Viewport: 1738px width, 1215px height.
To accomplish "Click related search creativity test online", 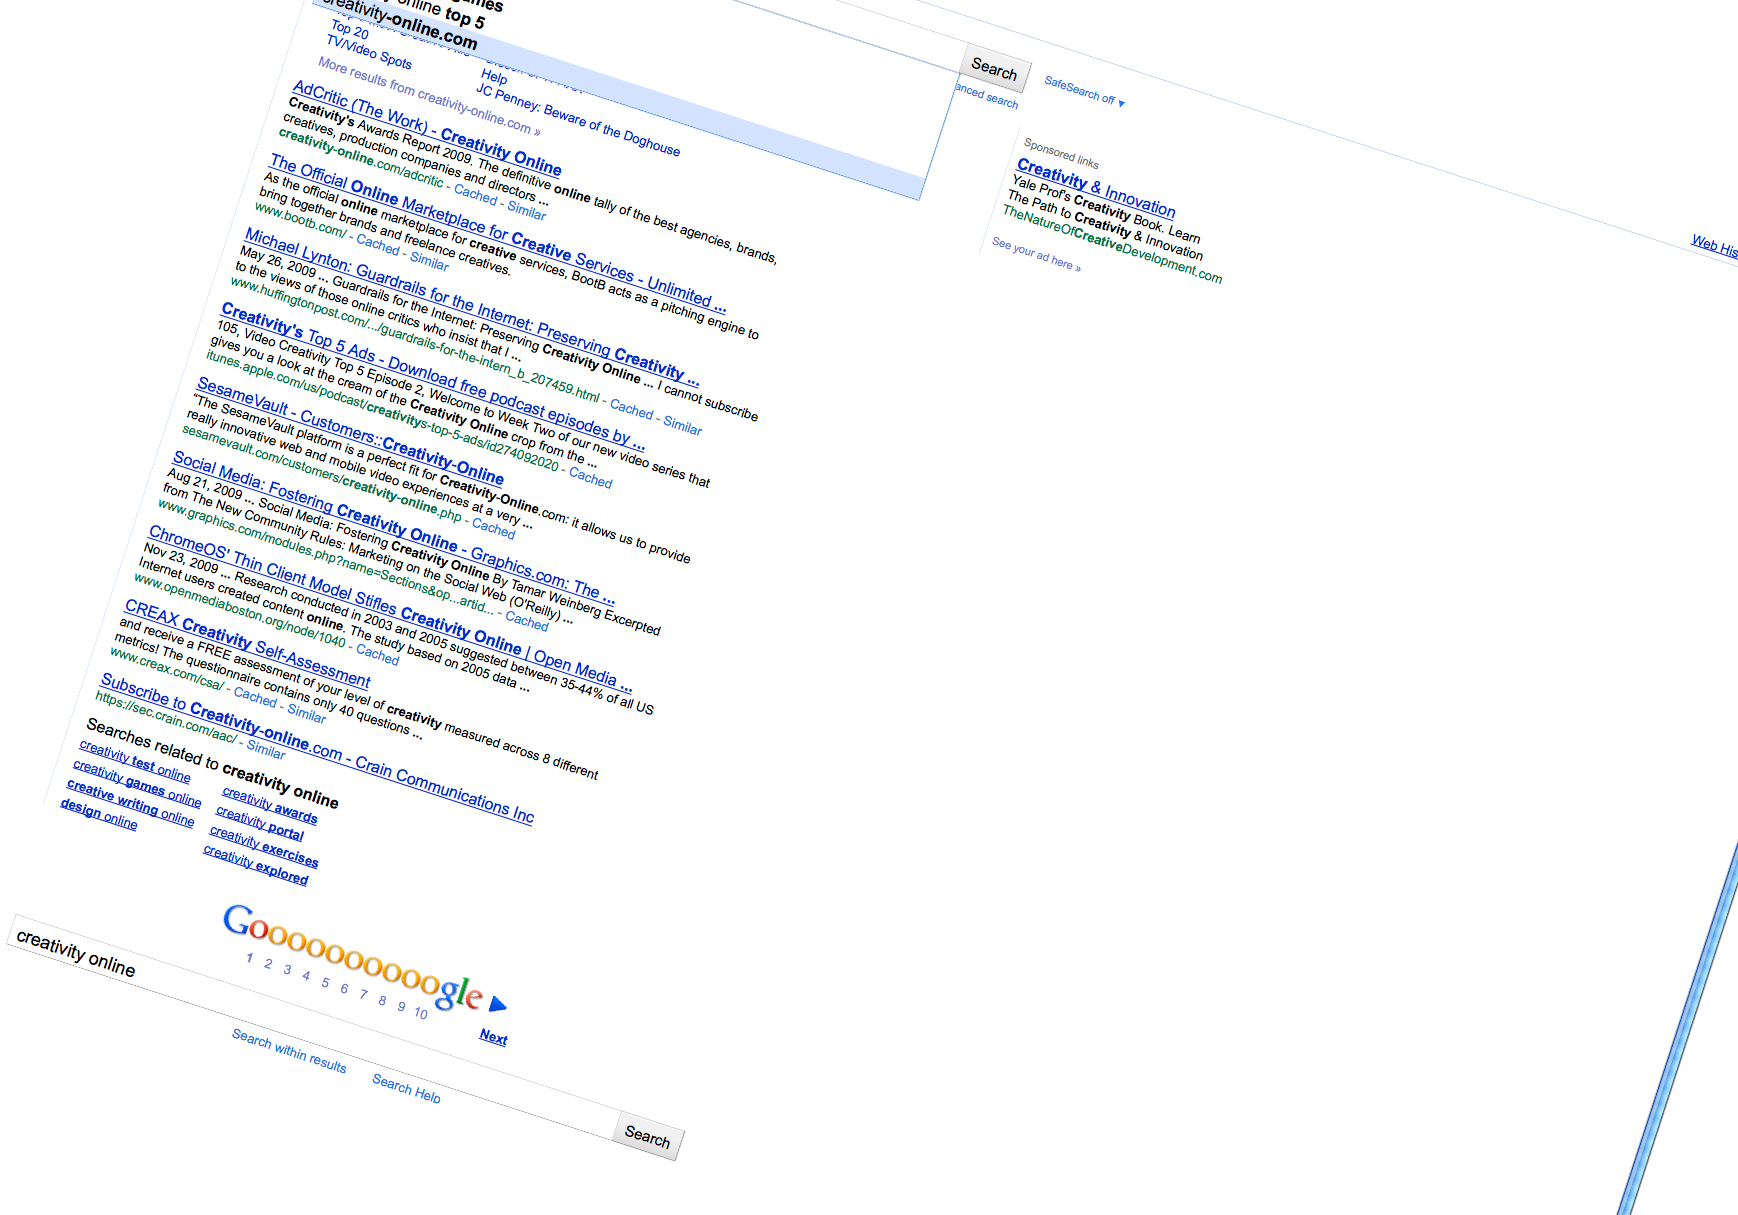I will pos(135,761).
